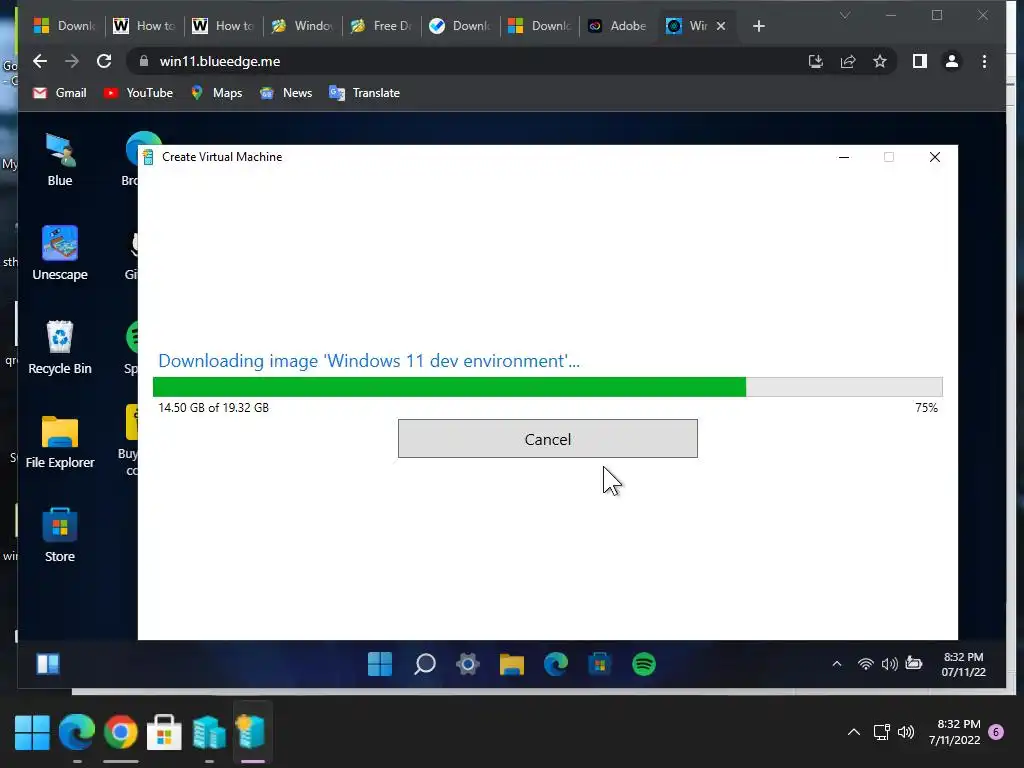
Task: Click Wi-Fi icon on inner taskbar
Action: click(x=865, y=664)
